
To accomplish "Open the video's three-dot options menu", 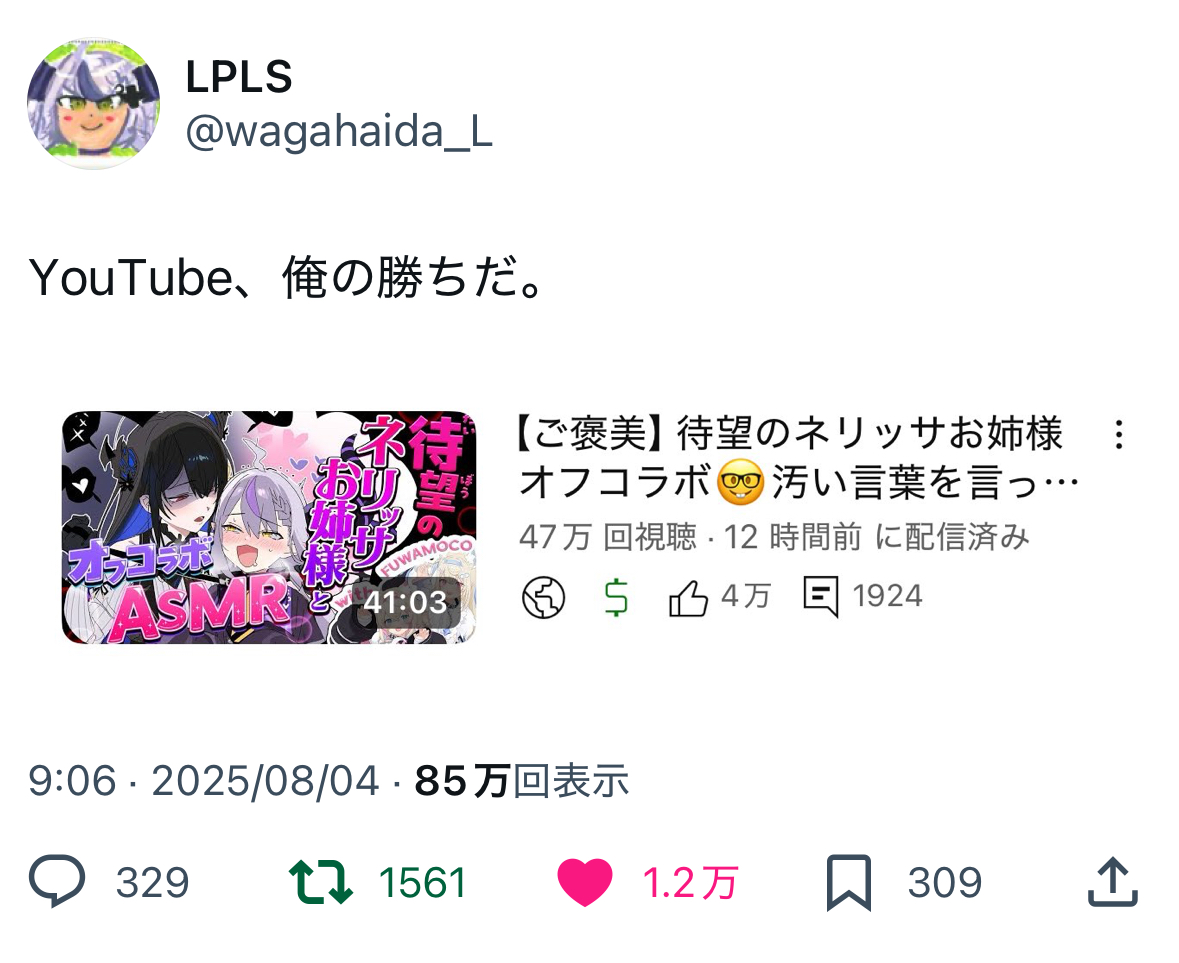I will (1120, 435).
